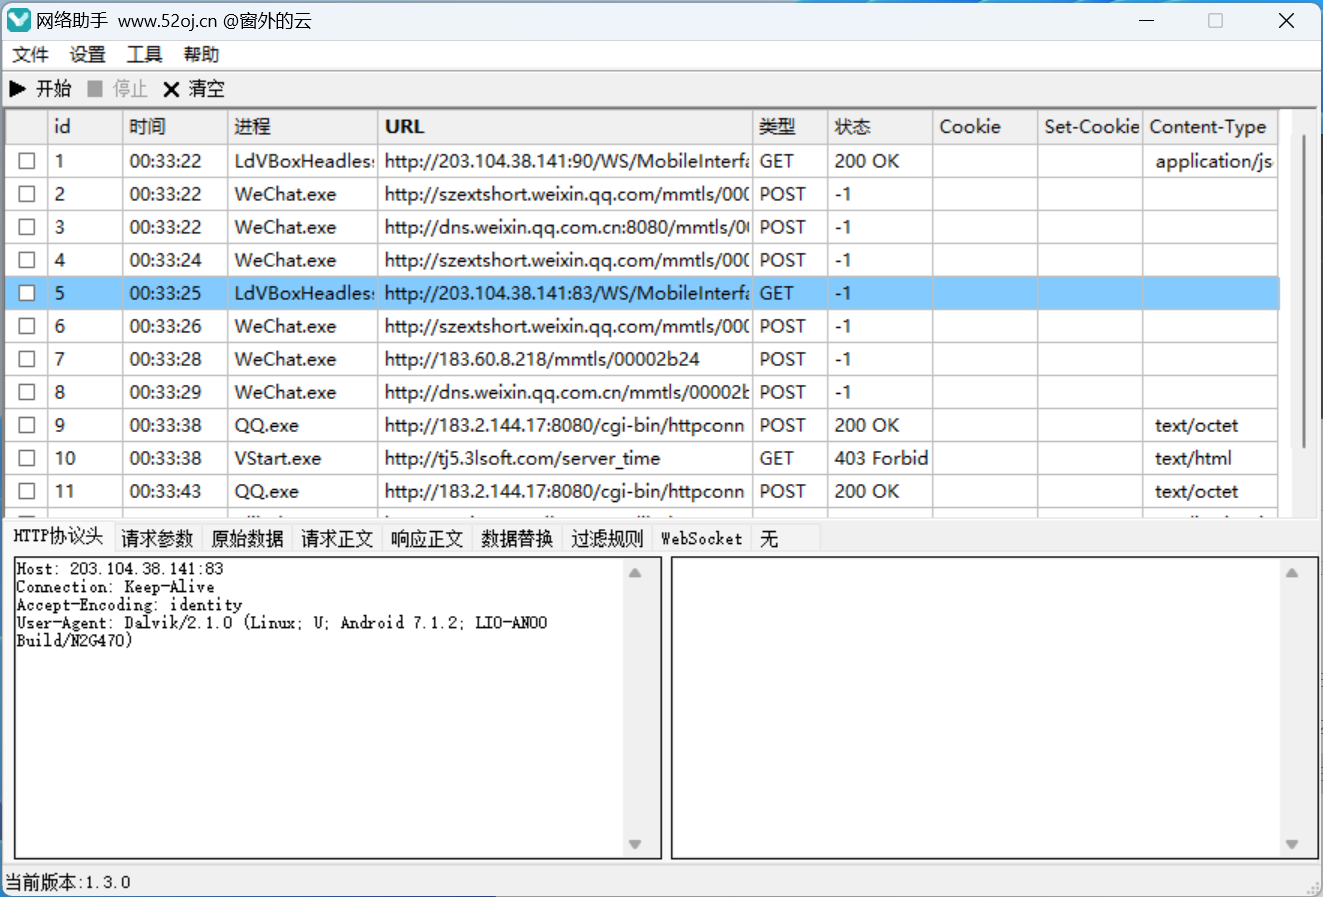
Task: Click the Start (开始) play button
Action: pos(40,89)
